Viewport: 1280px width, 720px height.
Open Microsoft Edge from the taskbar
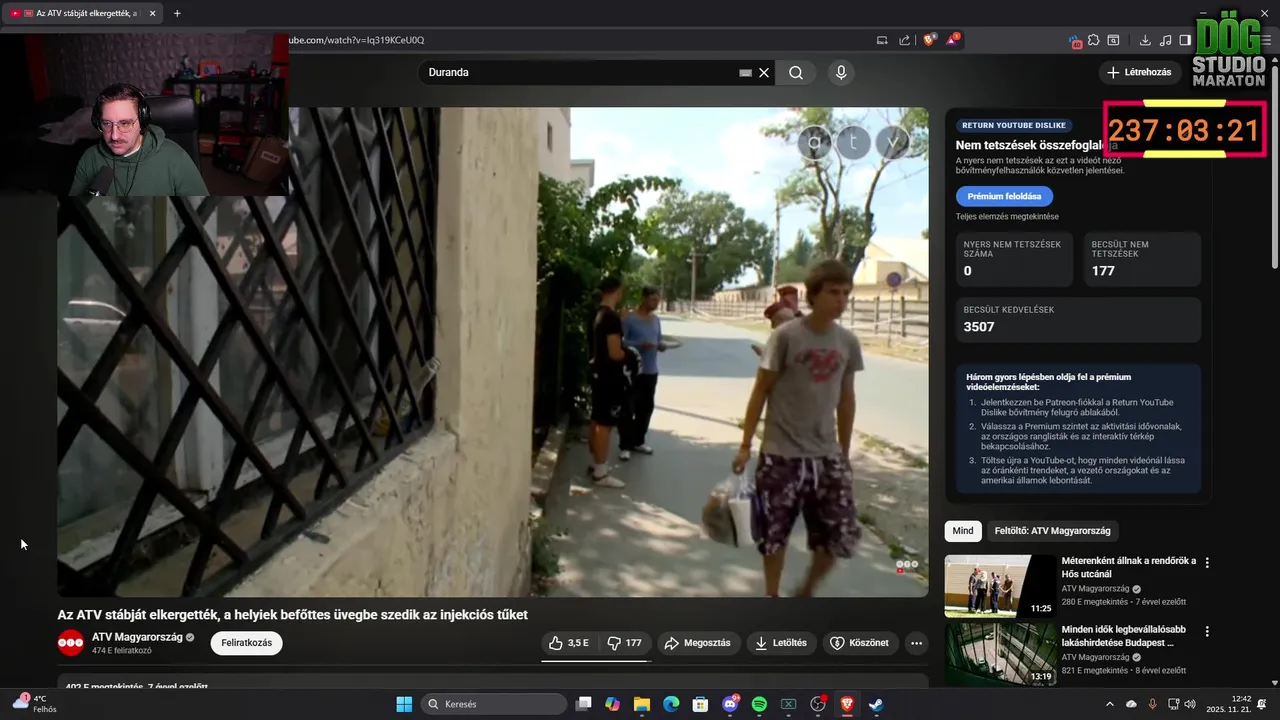coord(671,704)
